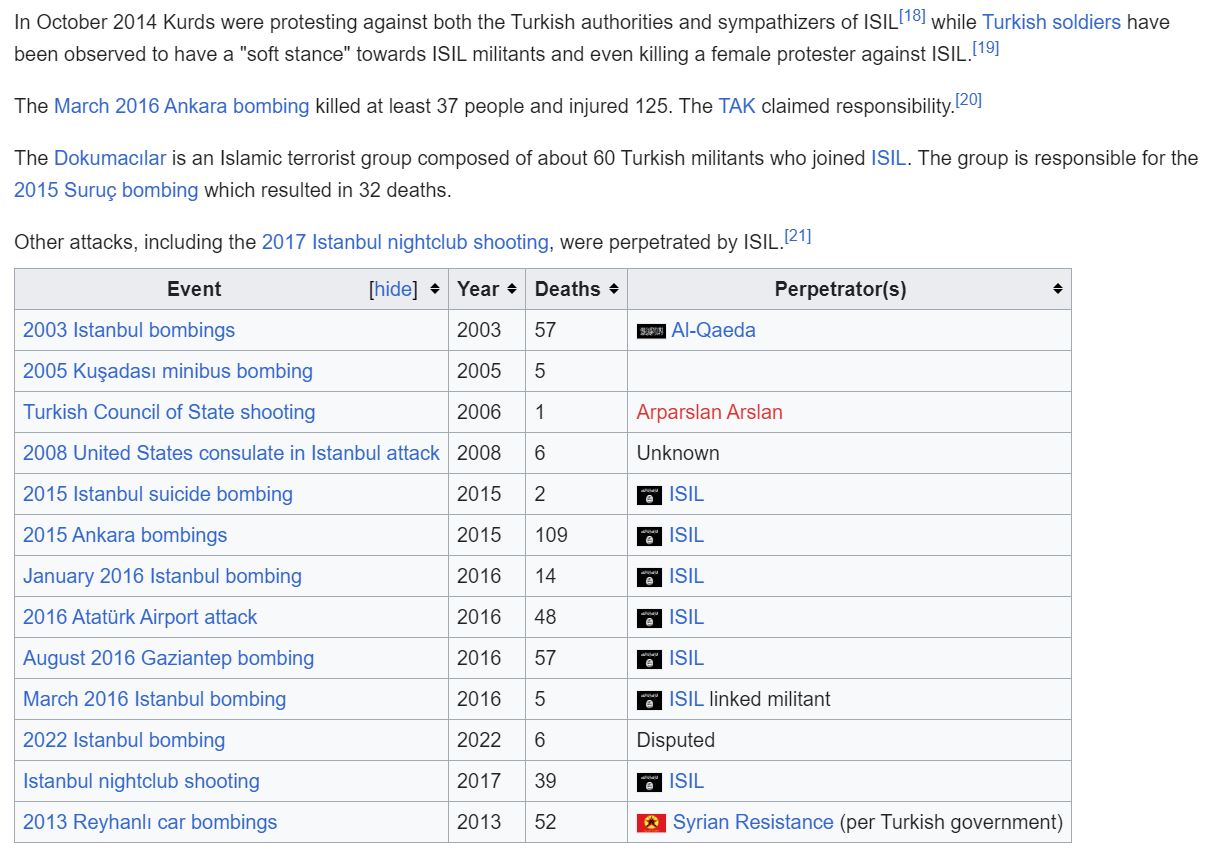
Task: Click ISIL flag in Istanbul nightclub shooting row
Action: point(649,782)
